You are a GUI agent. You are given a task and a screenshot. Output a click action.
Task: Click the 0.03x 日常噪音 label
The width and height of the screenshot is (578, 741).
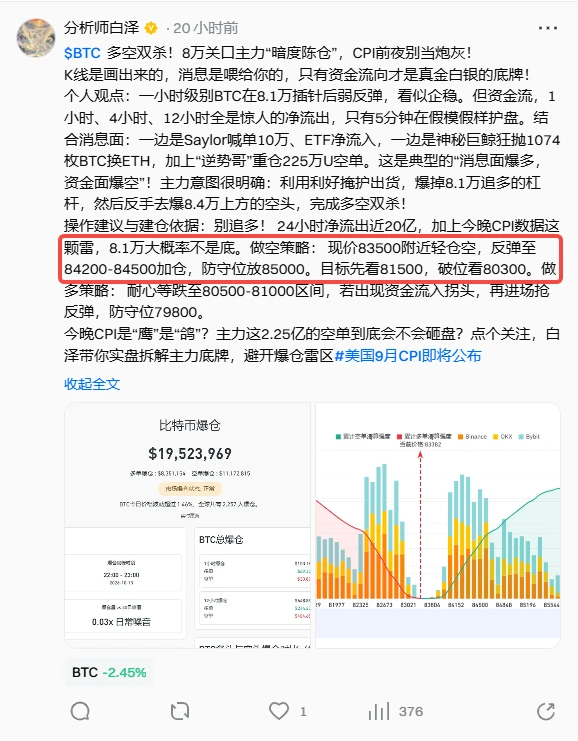tap(121, 622)
